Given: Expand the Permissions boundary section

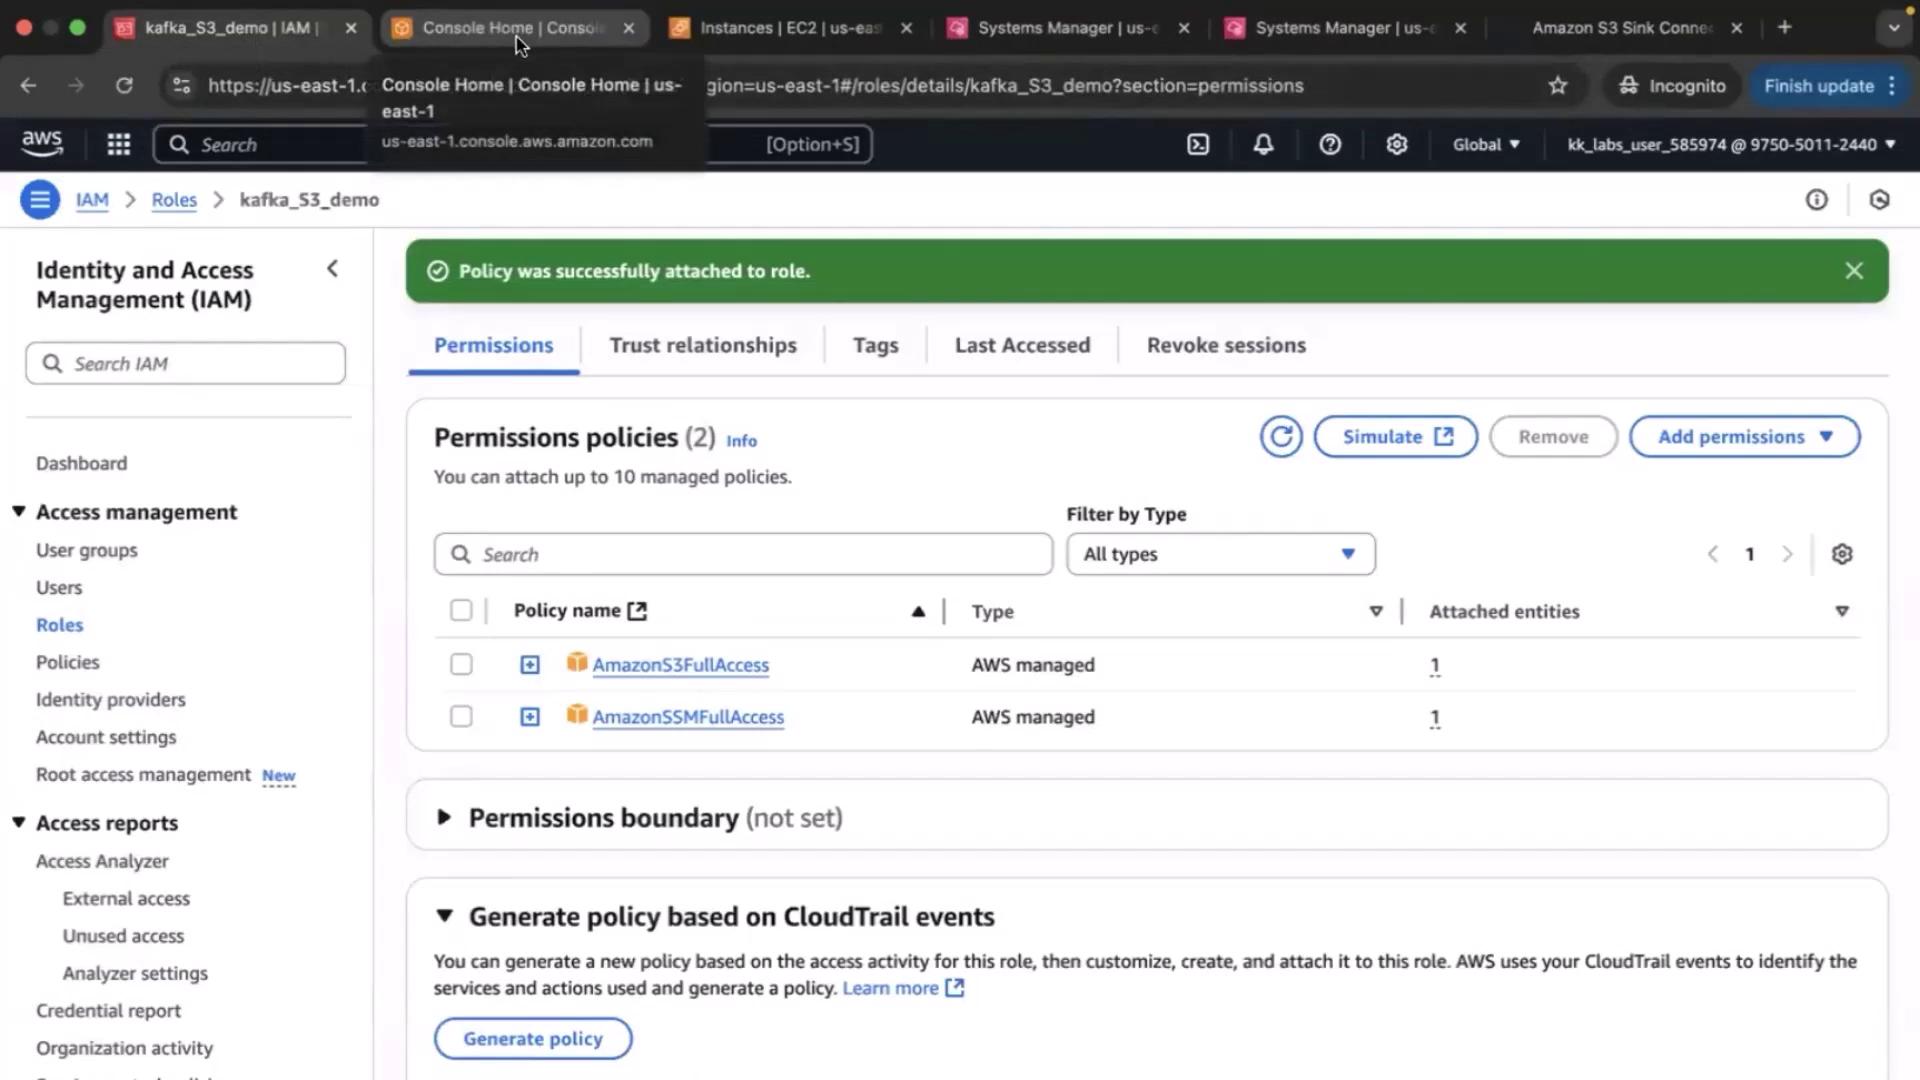Looking at the screenshot, I should click(444, 818).
